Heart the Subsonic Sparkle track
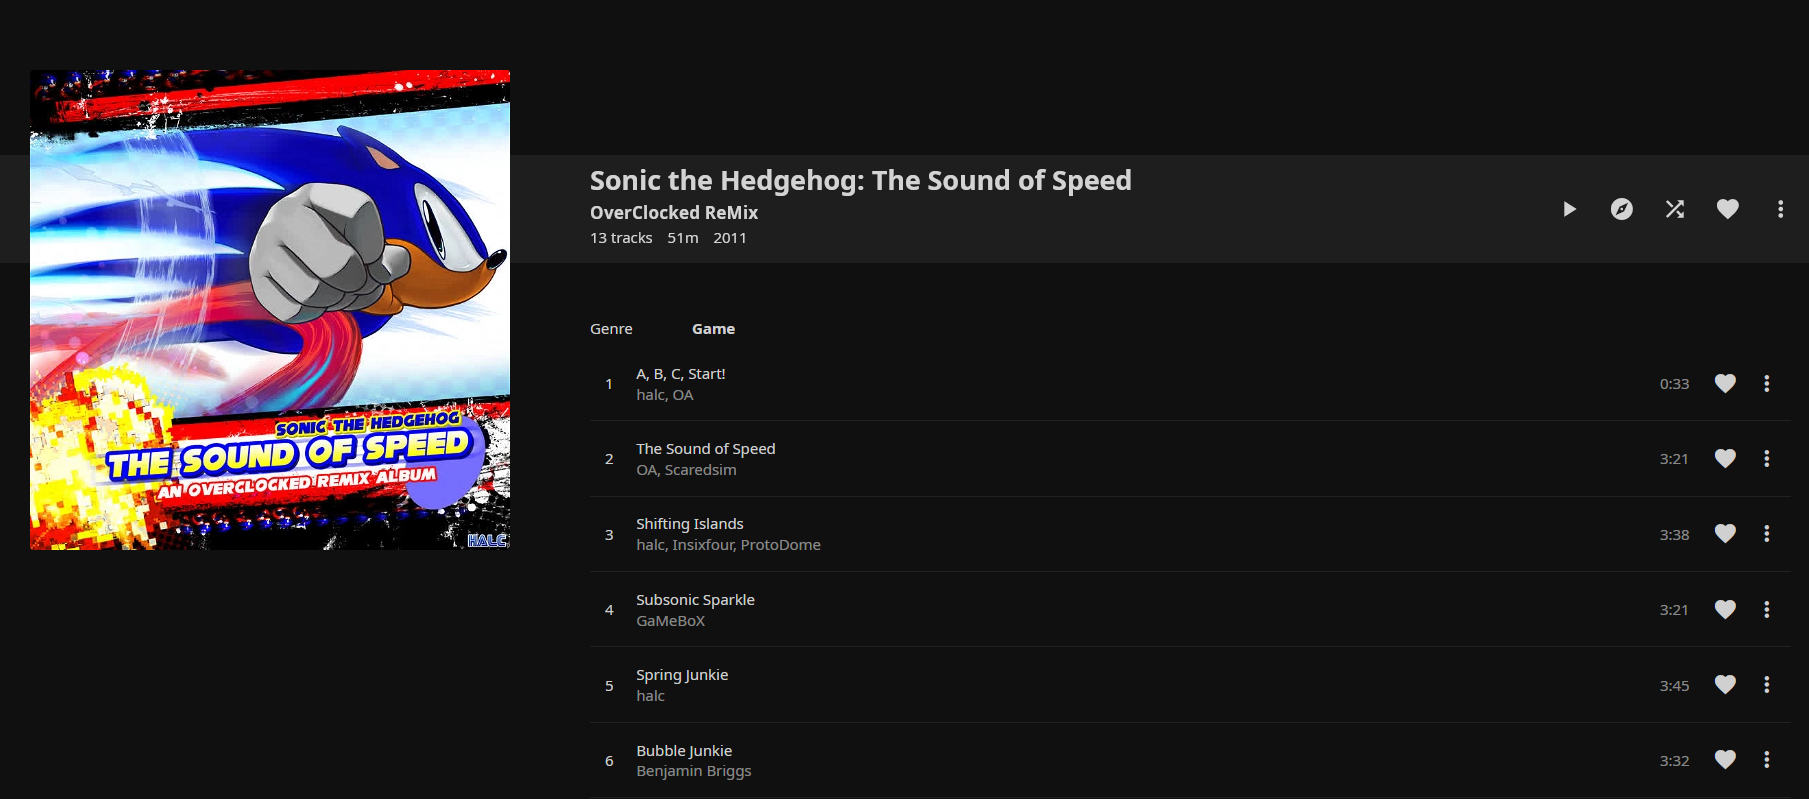Image resolution: width=1809 pixels, height=799 pixels. [x=1725, y=610]
